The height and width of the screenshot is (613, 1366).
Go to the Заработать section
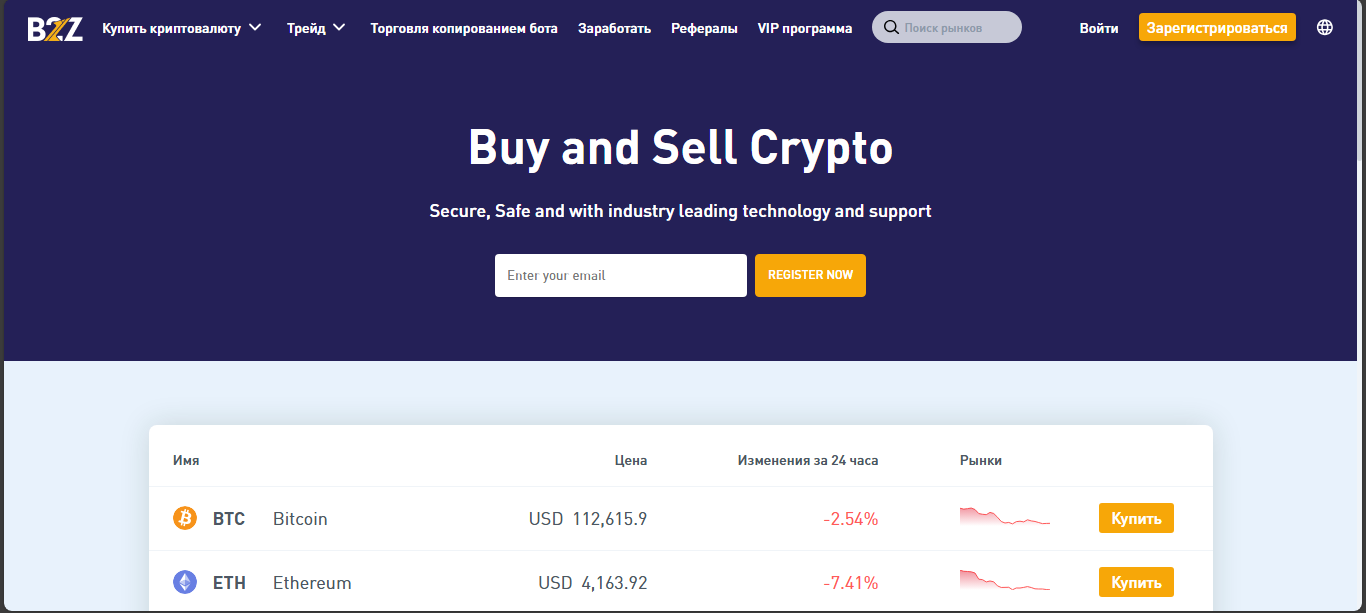tap(614, 28)
